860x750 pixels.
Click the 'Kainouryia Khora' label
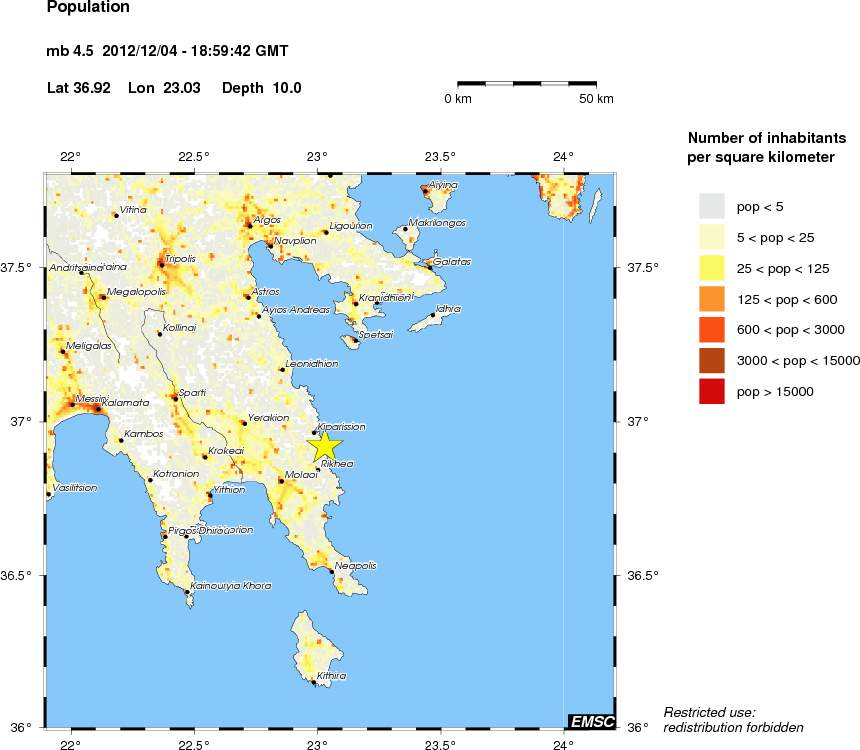point(231,585)
